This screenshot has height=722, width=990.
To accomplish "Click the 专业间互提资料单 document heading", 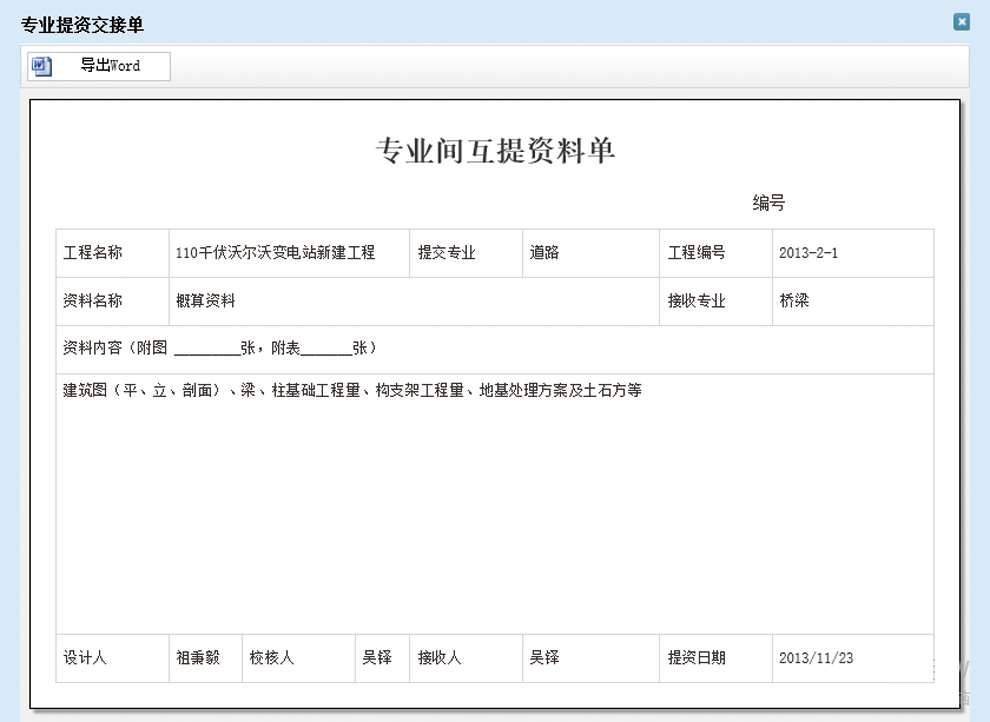I will pos(495,151).
